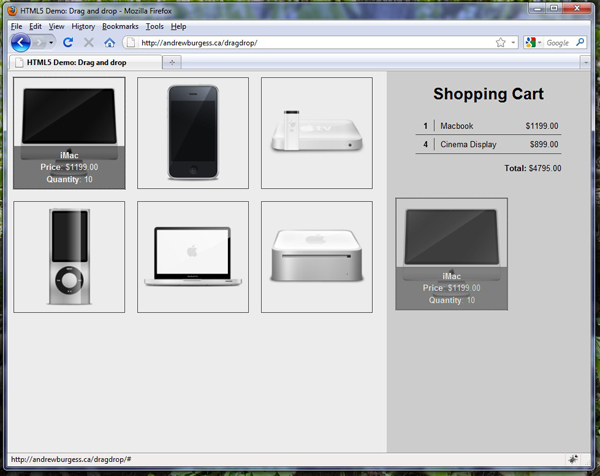Click the Stop loading X icon
This screenshot has width=600, height=476.
(89, 42)
